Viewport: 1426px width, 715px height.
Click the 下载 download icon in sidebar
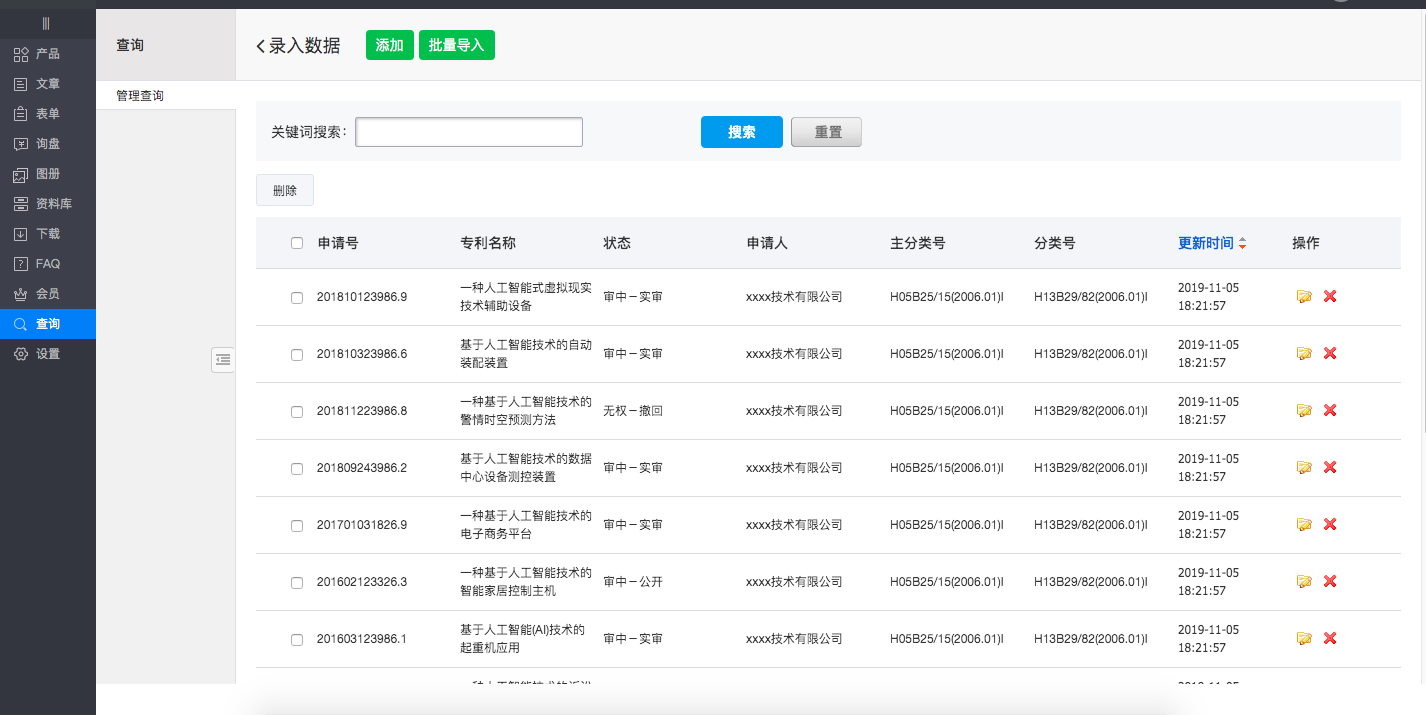pyautogui.click(x=21, y=234)
